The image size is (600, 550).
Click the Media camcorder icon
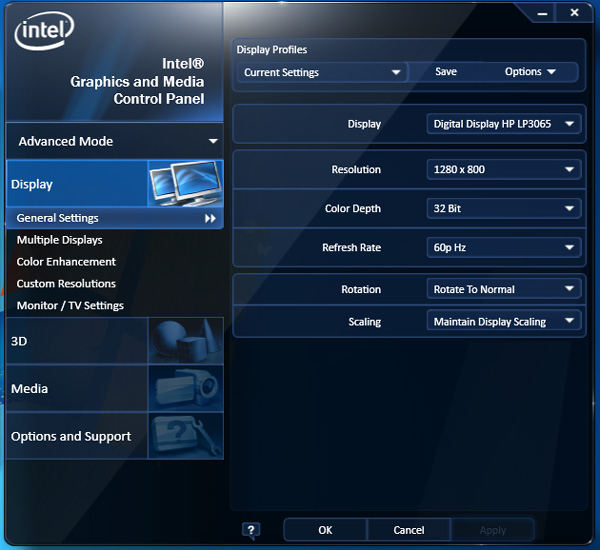(x=186, y=388)
